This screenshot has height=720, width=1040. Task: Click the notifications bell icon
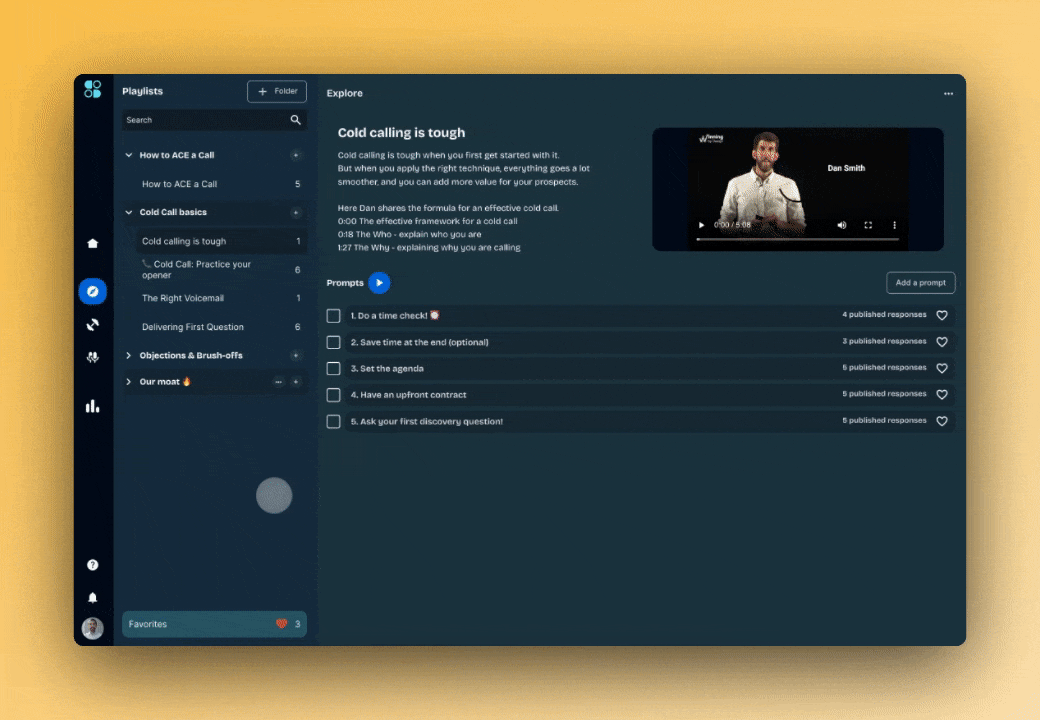point(92,598)
